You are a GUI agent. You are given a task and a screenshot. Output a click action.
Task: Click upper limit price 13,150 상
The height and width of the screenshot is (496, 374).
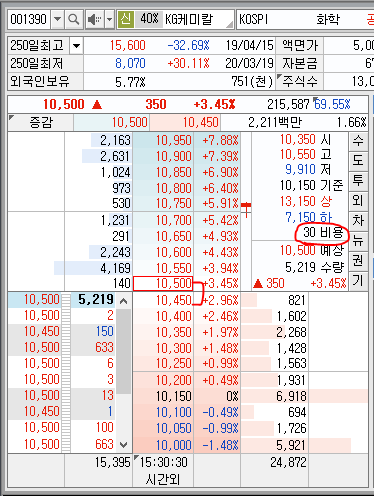point(306,201)
